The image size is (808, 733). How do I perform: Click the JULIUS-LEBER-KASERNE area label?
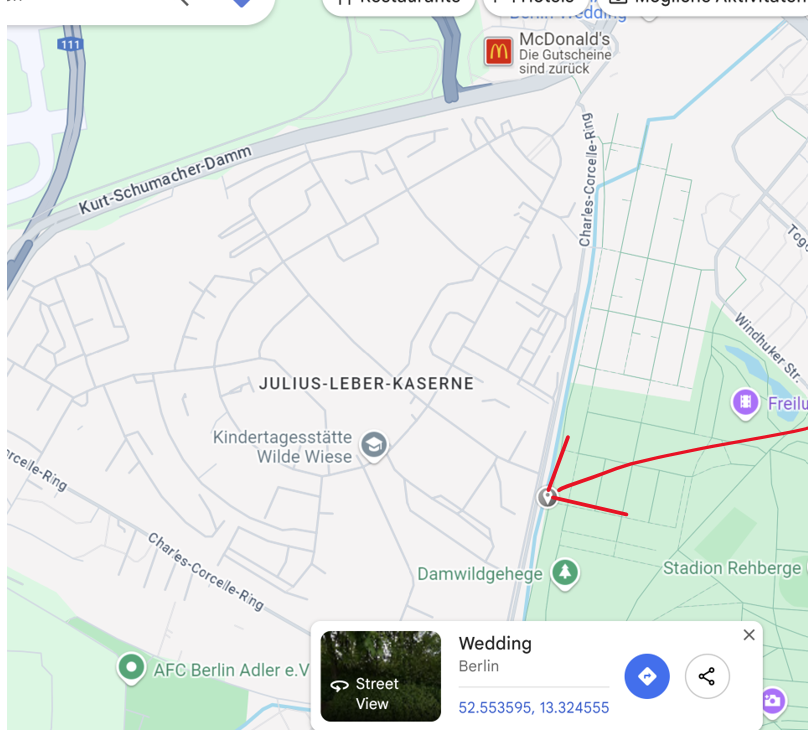366,384
